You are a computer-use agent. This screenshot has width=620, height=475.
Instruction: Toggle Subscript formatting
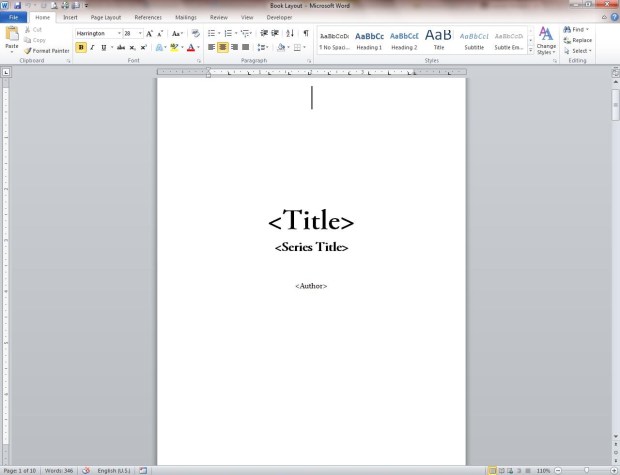point(132,47)
